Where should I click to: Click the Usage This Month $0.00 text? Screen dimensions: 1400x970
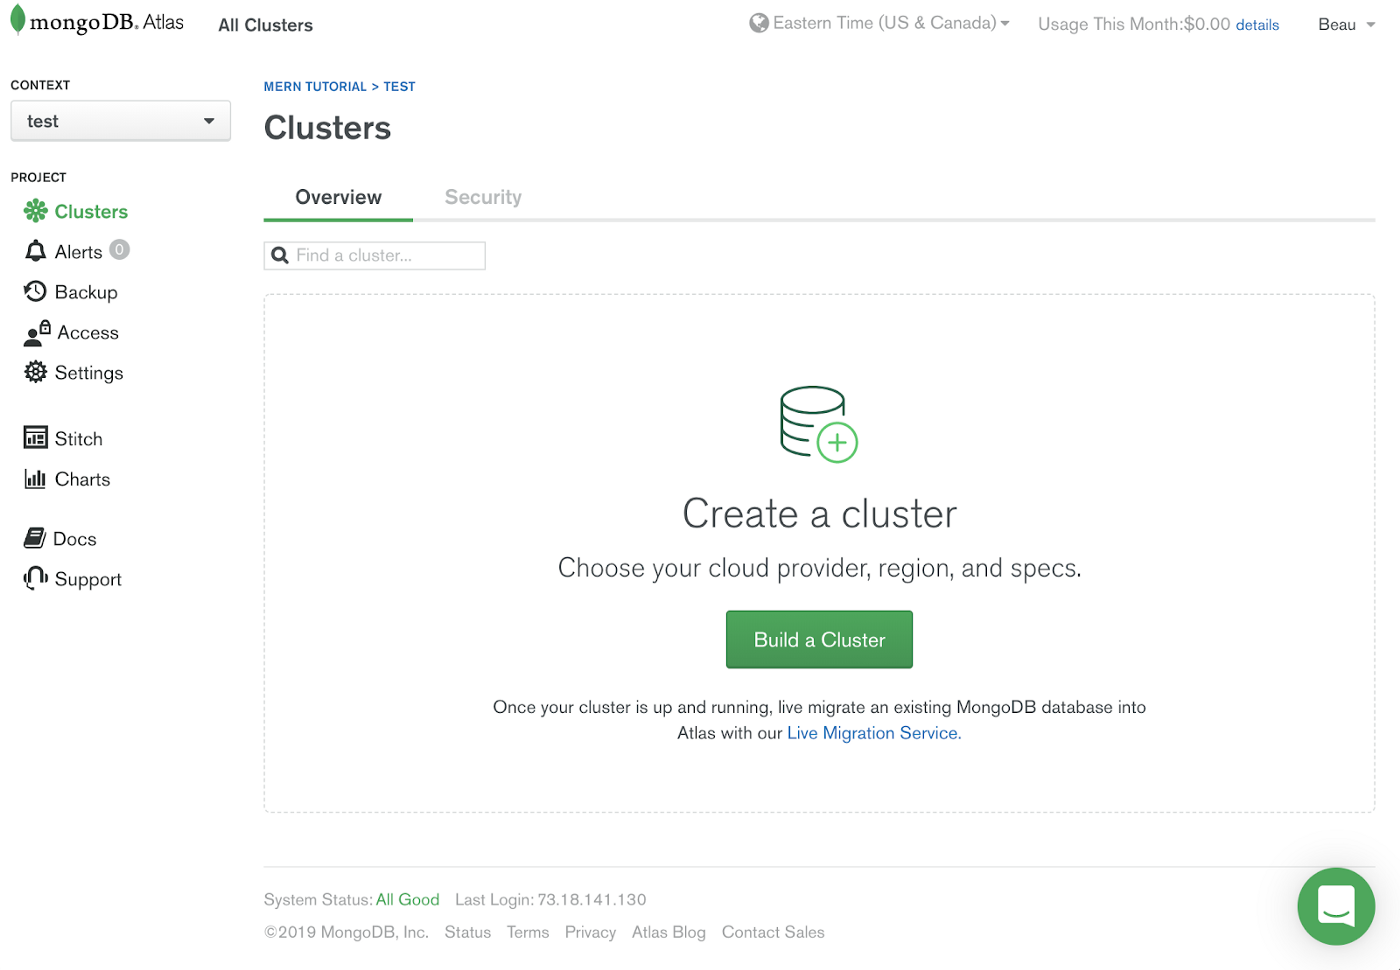1134,24
